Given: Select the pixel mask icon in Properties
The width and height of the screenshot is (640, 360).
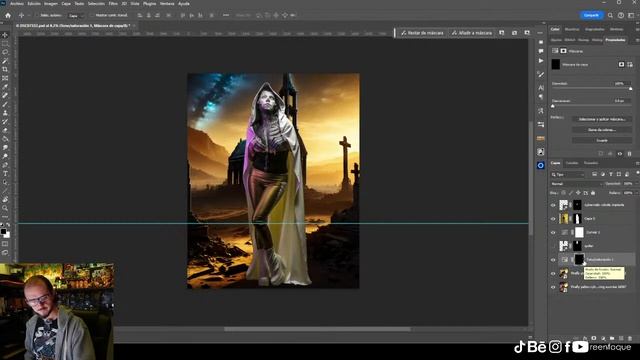Looking at the screenshot, I should click(x=621, y=64).
